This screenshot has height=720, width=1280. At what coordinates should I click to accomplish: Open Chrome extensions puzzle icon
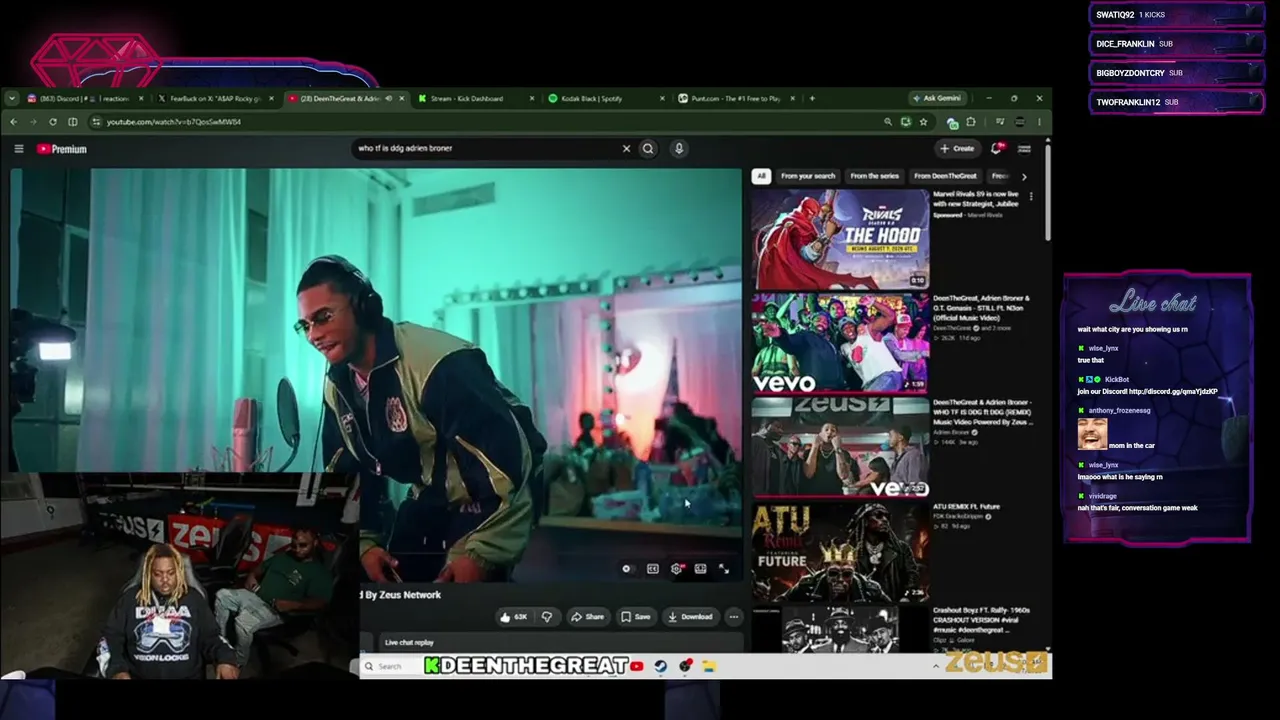point(971,122)
